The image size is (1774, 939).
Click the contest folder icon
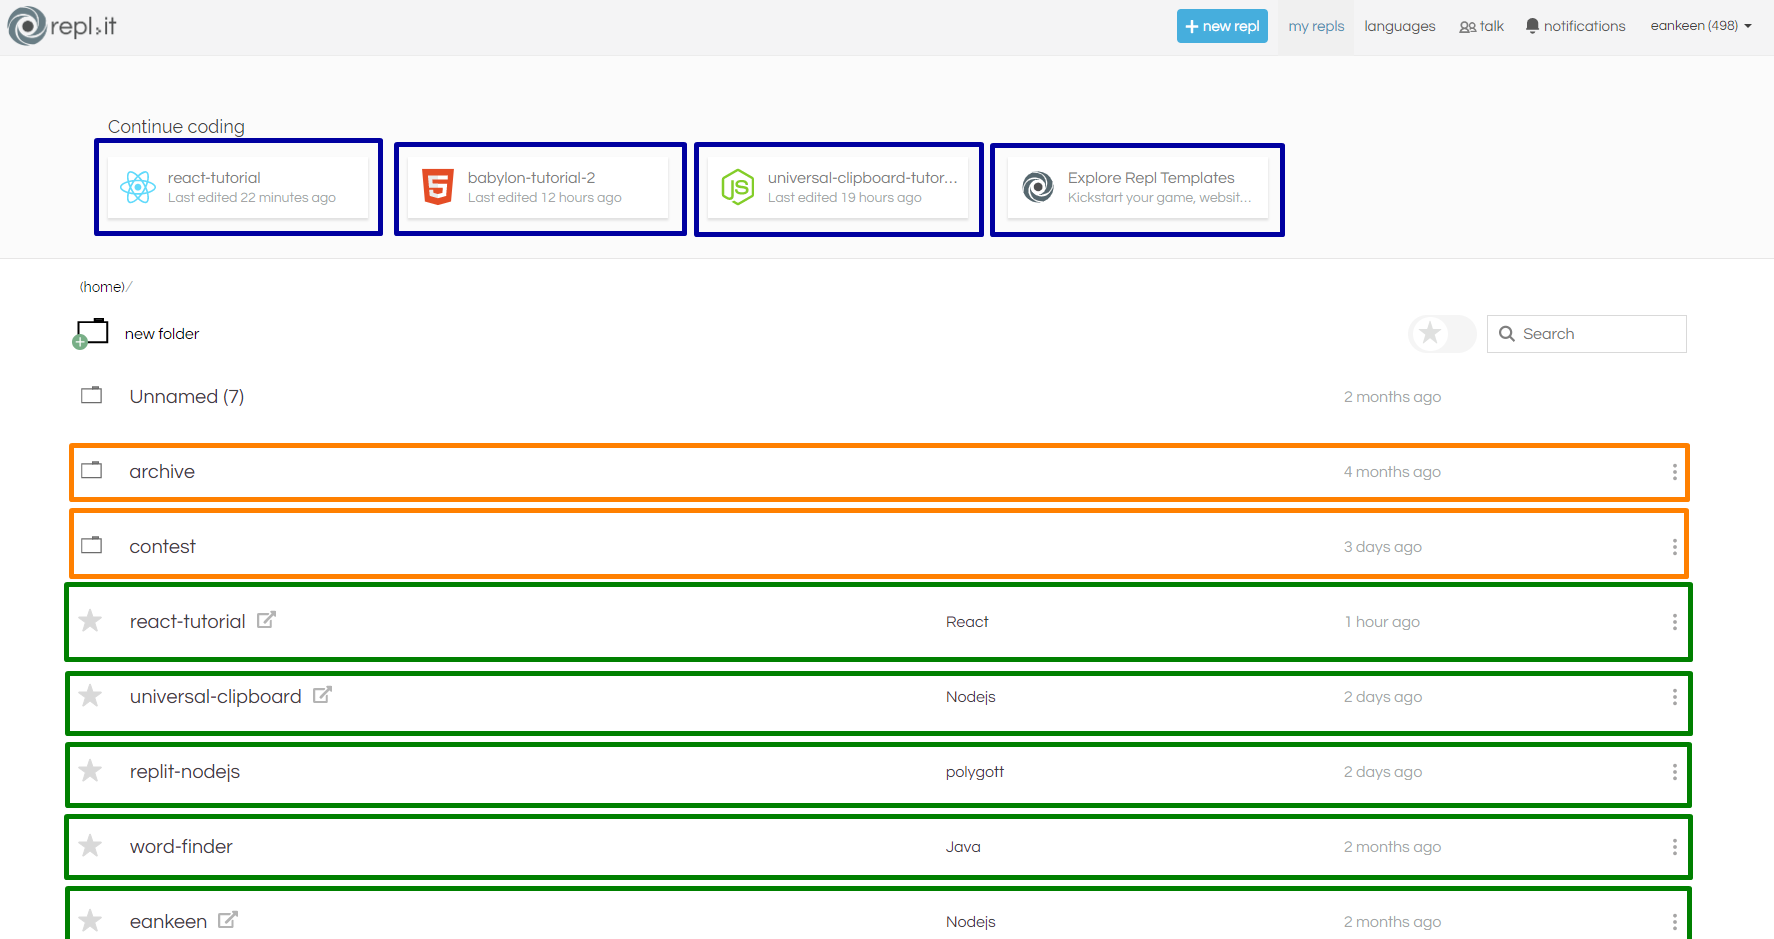coord(91,545)
